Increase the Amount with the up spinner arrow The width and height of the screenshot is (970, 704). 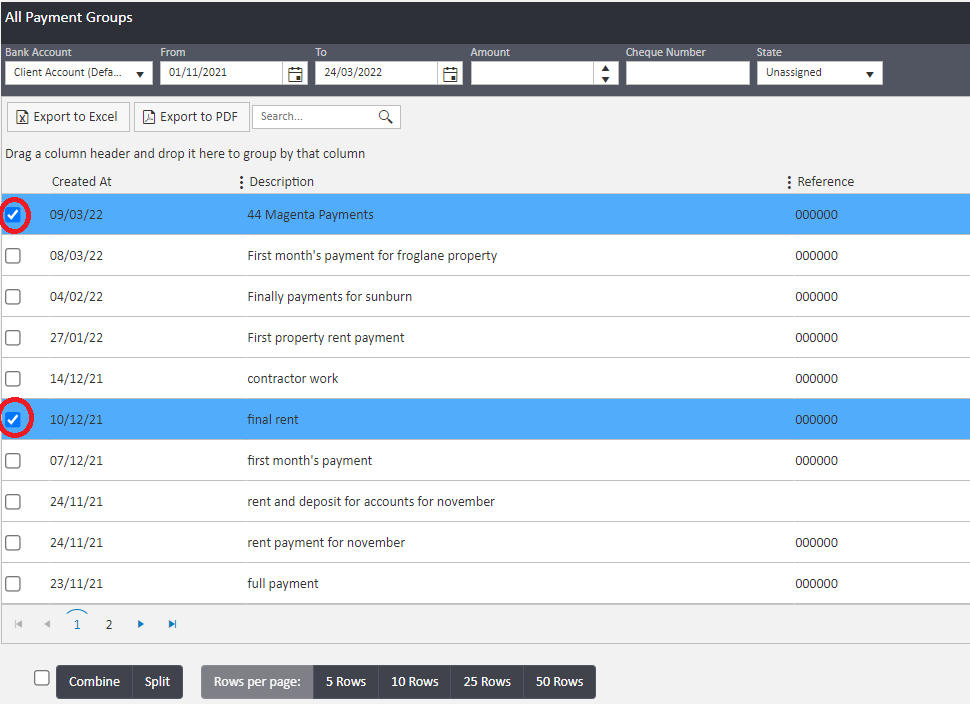[x=605, y=68]
